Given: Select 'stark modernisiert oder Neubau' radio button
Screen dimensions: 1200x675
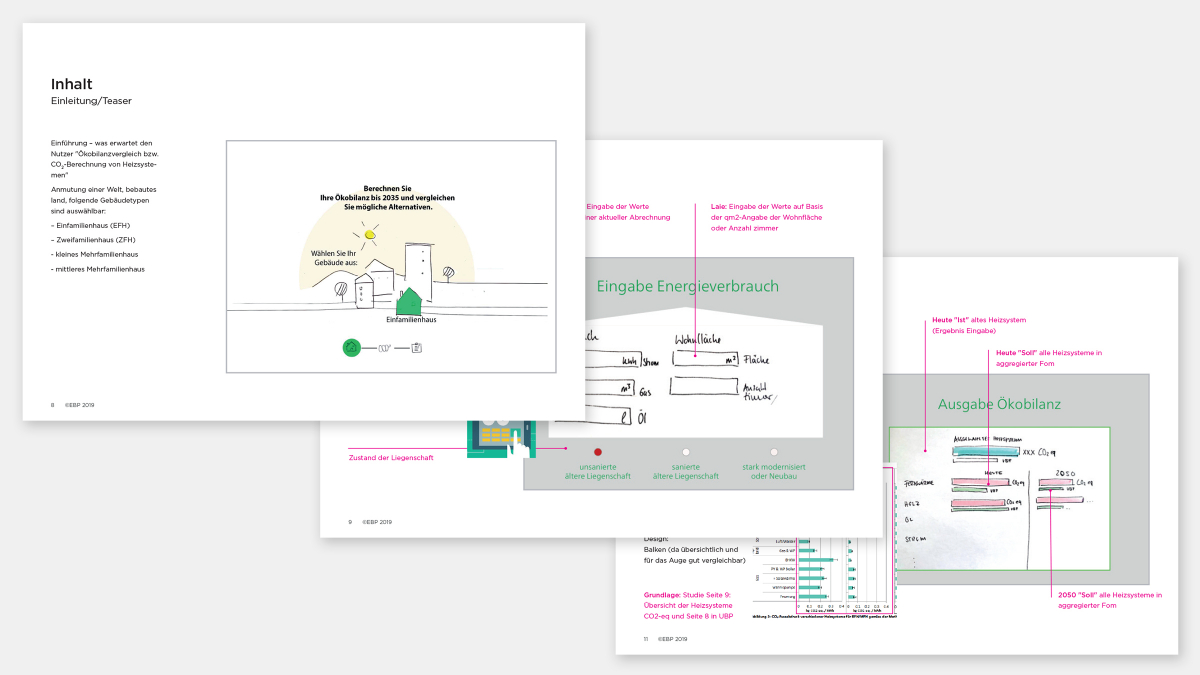Looking at the screenshot, I should pyautogui.click(x=773, y=452).
